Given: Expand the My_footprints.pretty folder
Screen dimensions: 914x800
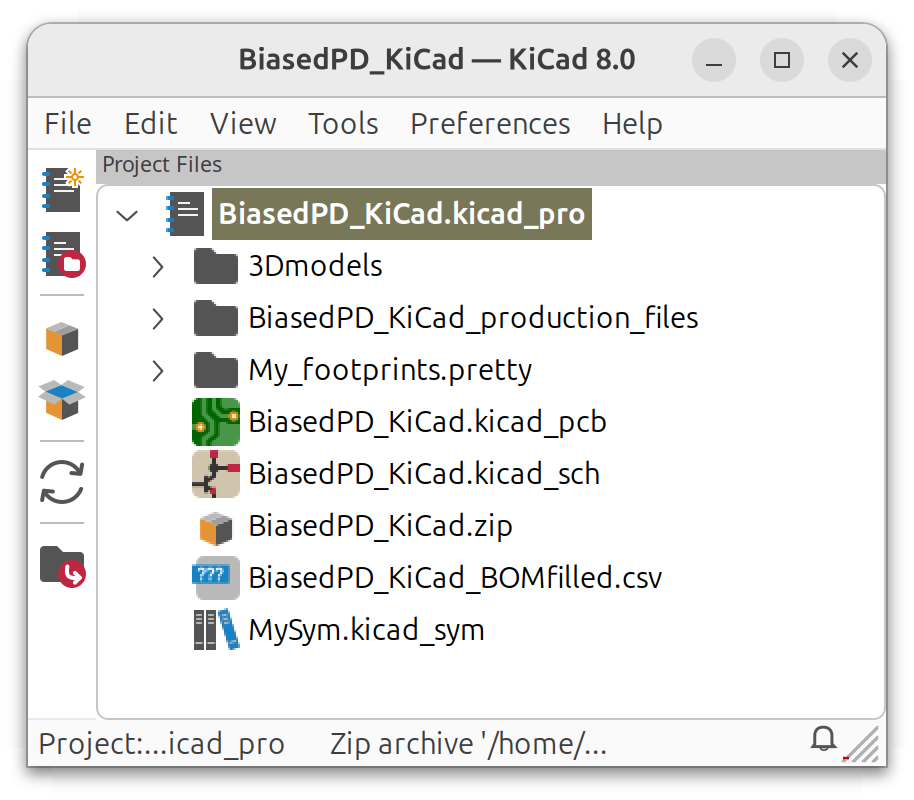Looking at the screenshot, I should coord(157,369).
